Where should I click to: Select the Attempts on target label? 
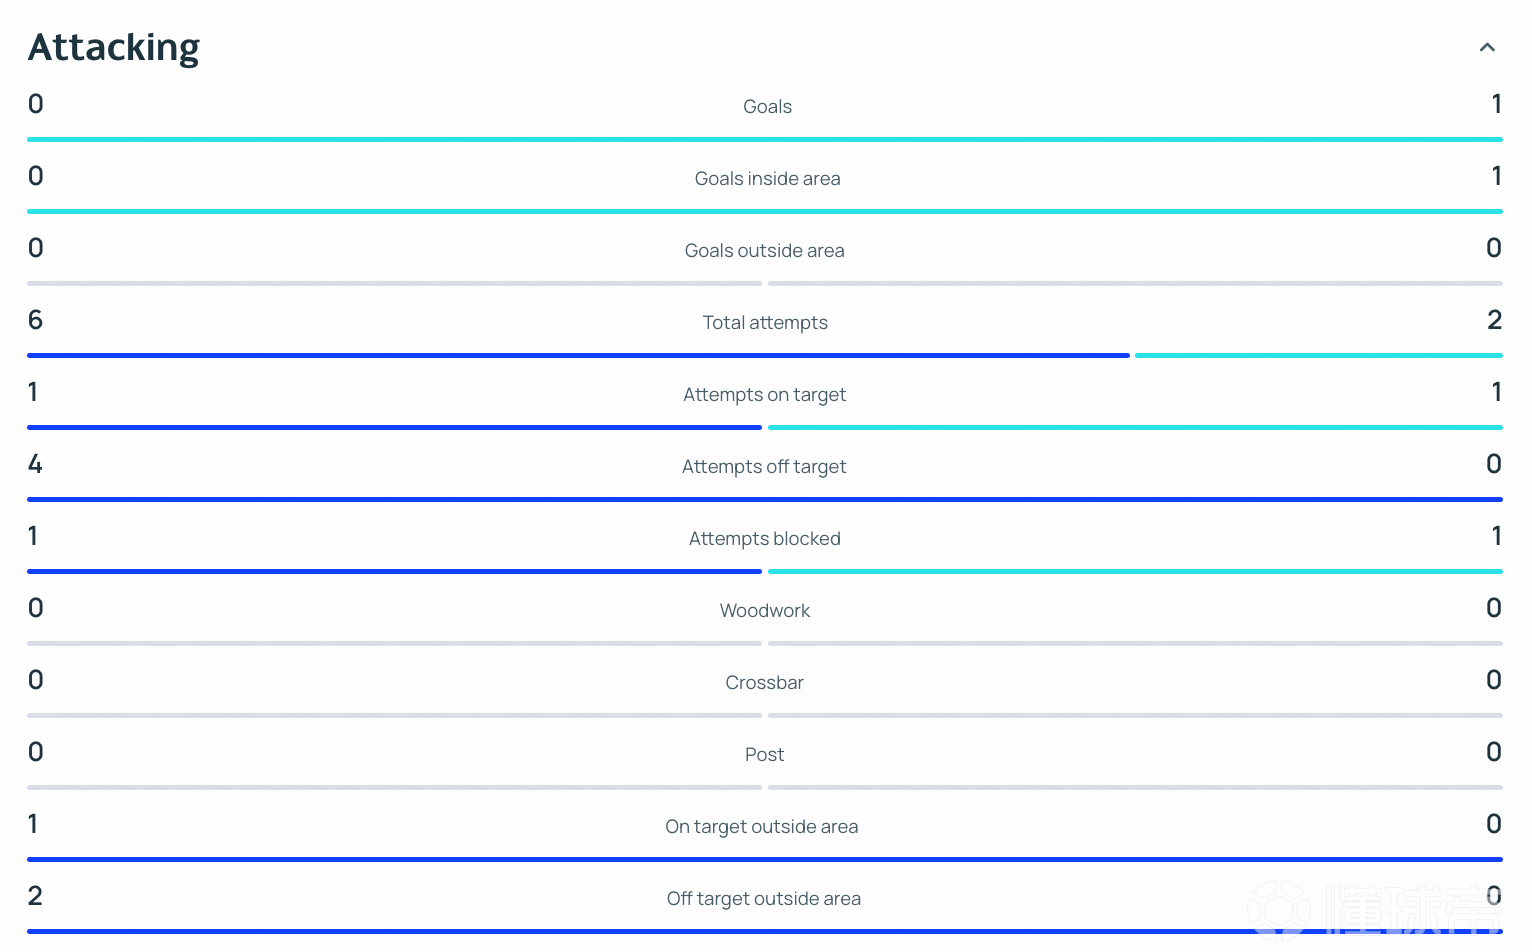(x=765, y=395)
